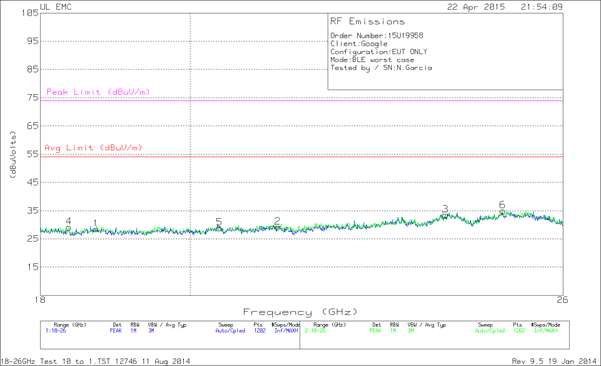Image resolution: width=601 pixels, height=366 pixels.
Task: Click the 'Tested by / SN:N.Garcia' line
Action: 381,68
